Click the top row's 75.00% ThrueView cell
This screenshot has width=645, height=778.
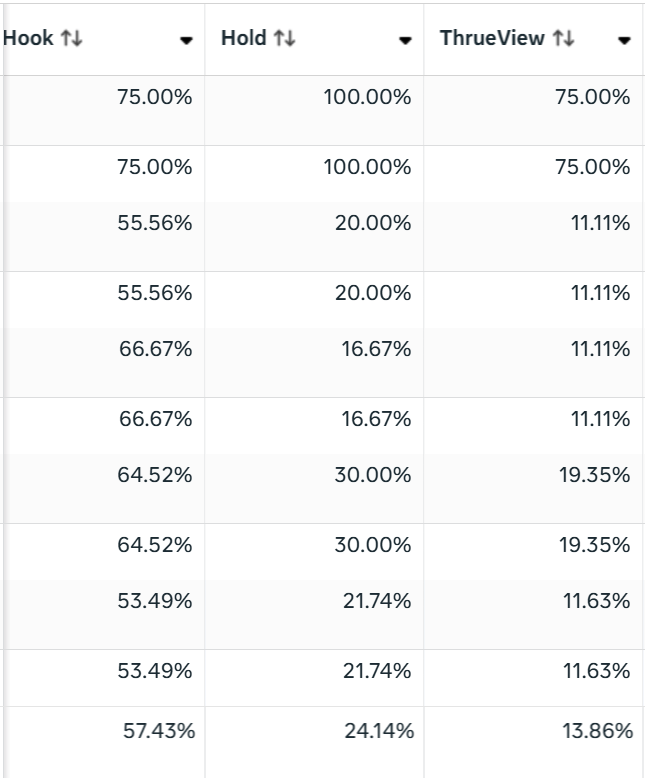pyautogui.click(x=592, y=98)
